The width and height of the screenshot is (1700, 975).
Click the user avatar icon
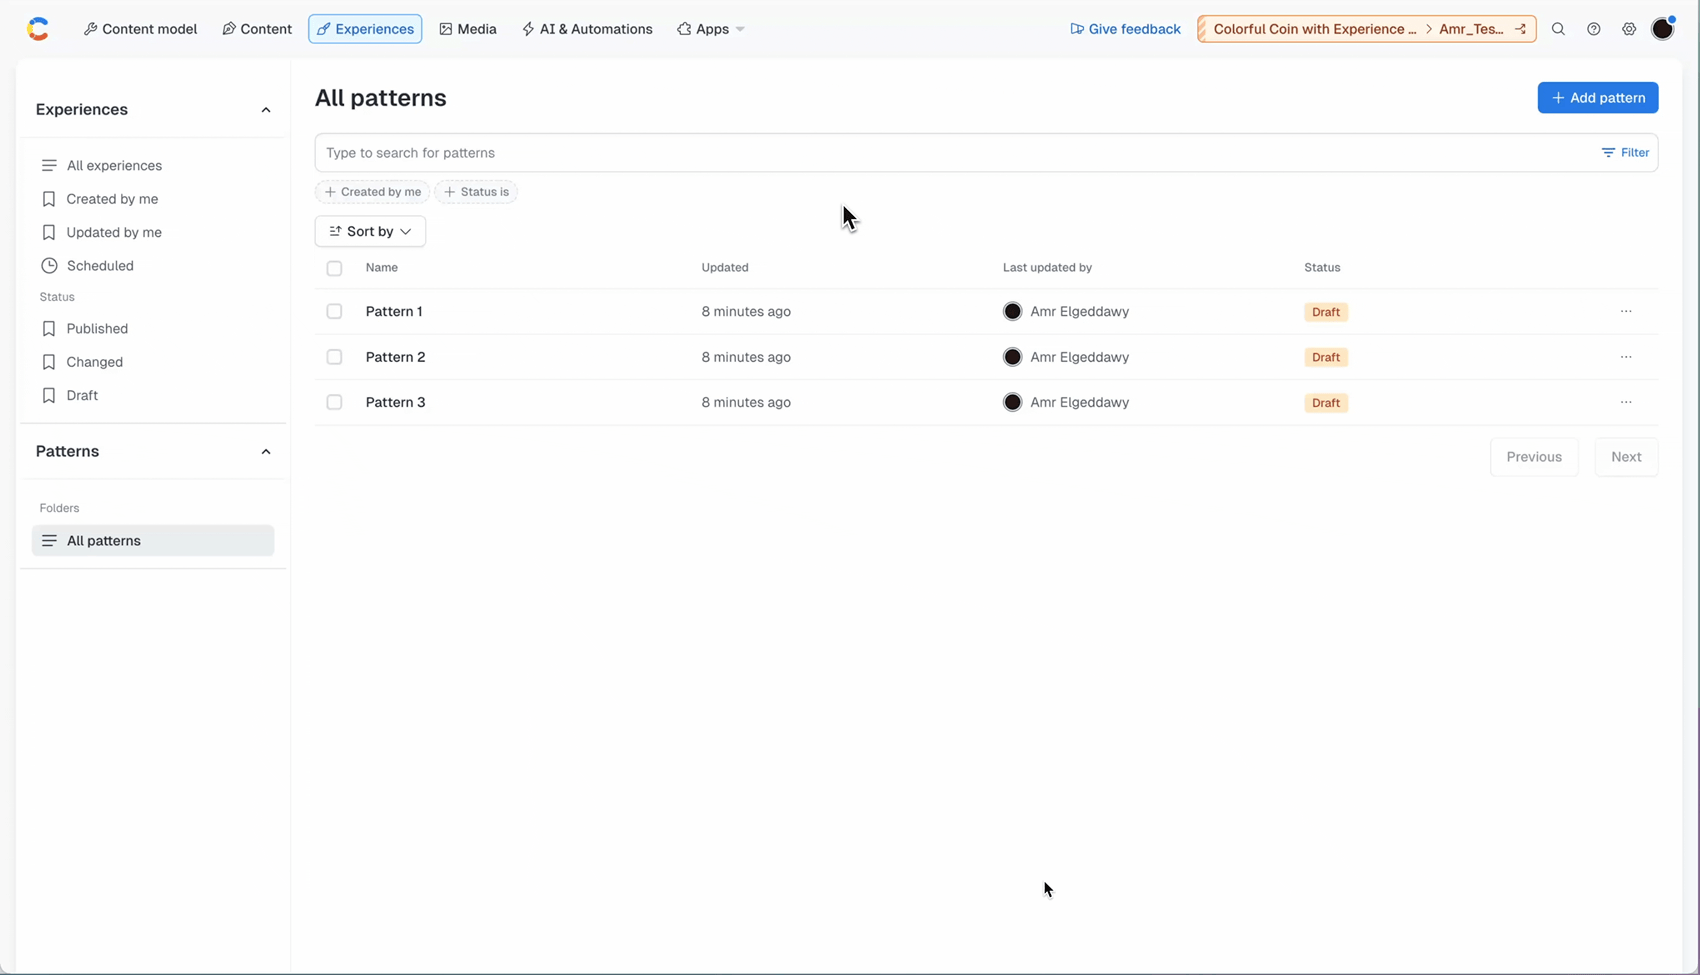click(x=1663, y=29)
